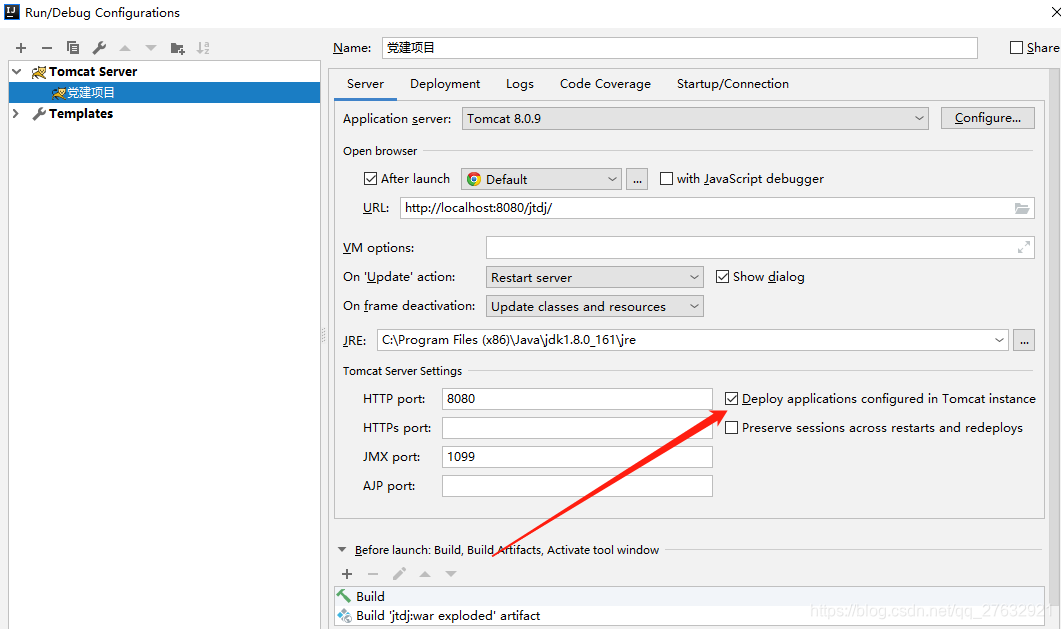The image size is (1061, 629).
Task: Open the On frame deactivation dropdown
Action: tap(696, 306)
